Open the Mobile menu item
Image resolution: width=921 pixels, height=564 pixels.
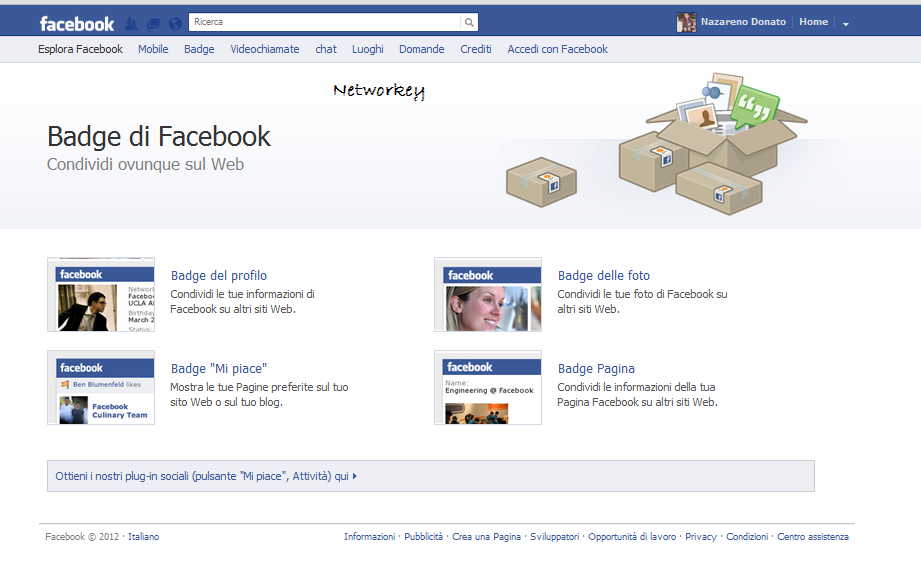(x=153, y=49)
